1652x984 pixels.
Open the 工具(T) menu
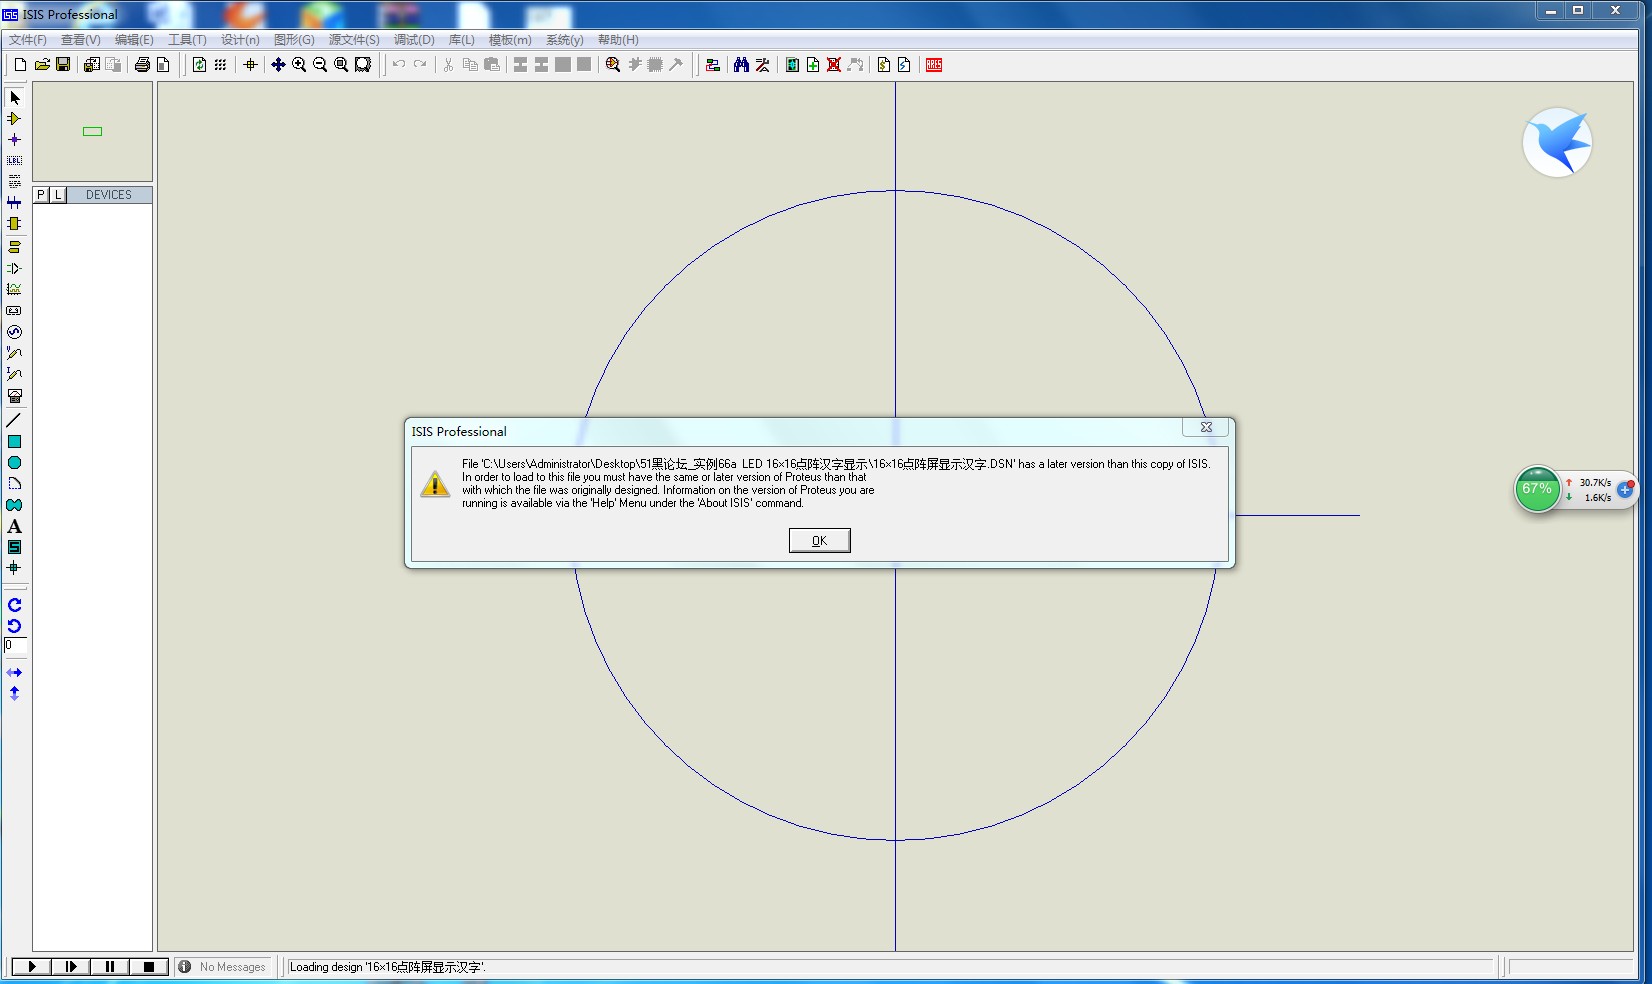pos(187,40)
